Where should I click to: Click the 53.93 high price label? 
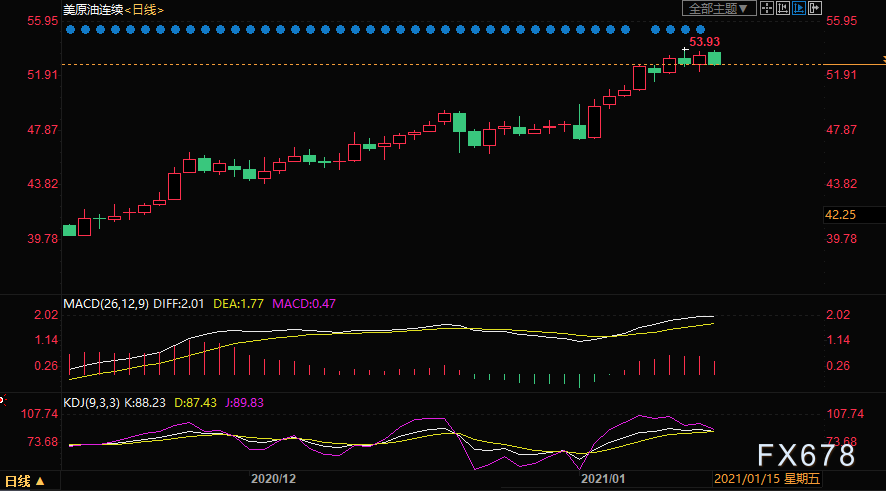[x=705, y=42]
